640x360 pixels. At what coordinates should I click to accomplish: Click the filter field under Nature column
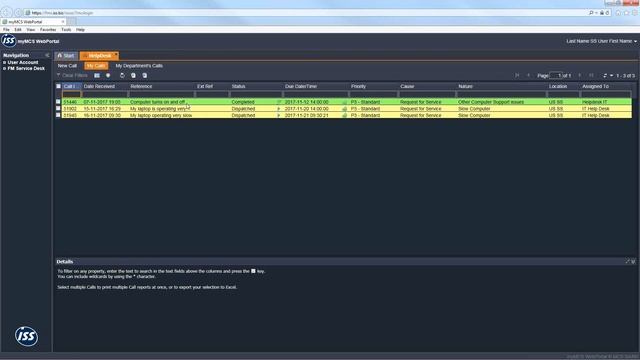(x=501, y=94)
